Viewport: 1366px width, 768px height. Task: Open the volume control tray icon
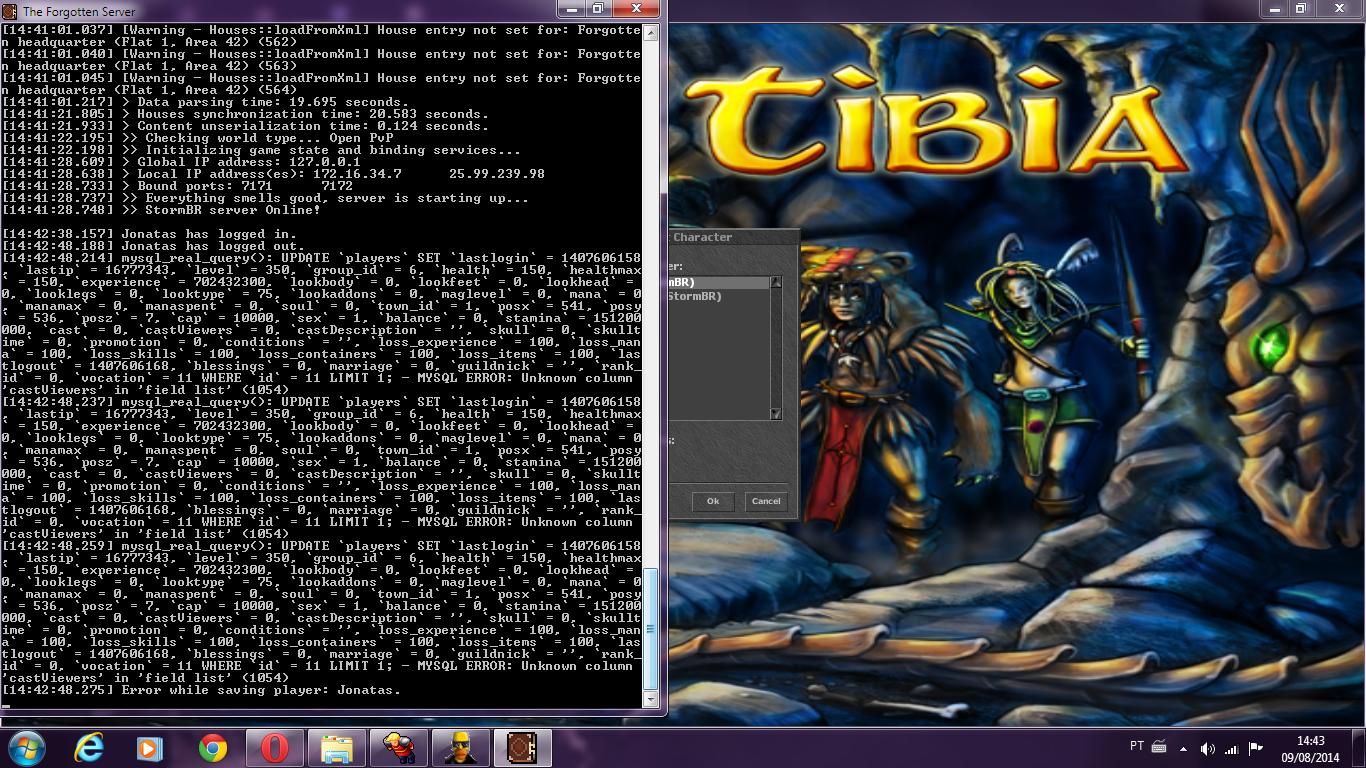[1208, 748]
